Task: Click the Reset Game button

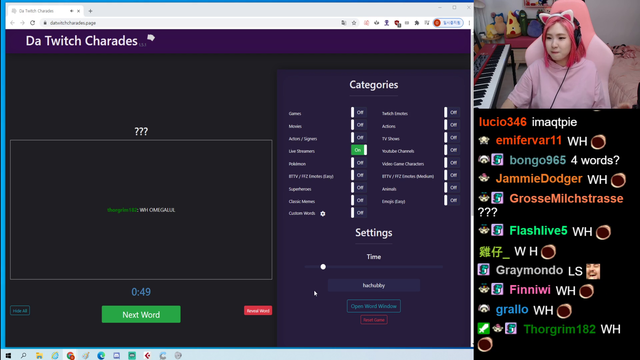Action: point(374,320)
